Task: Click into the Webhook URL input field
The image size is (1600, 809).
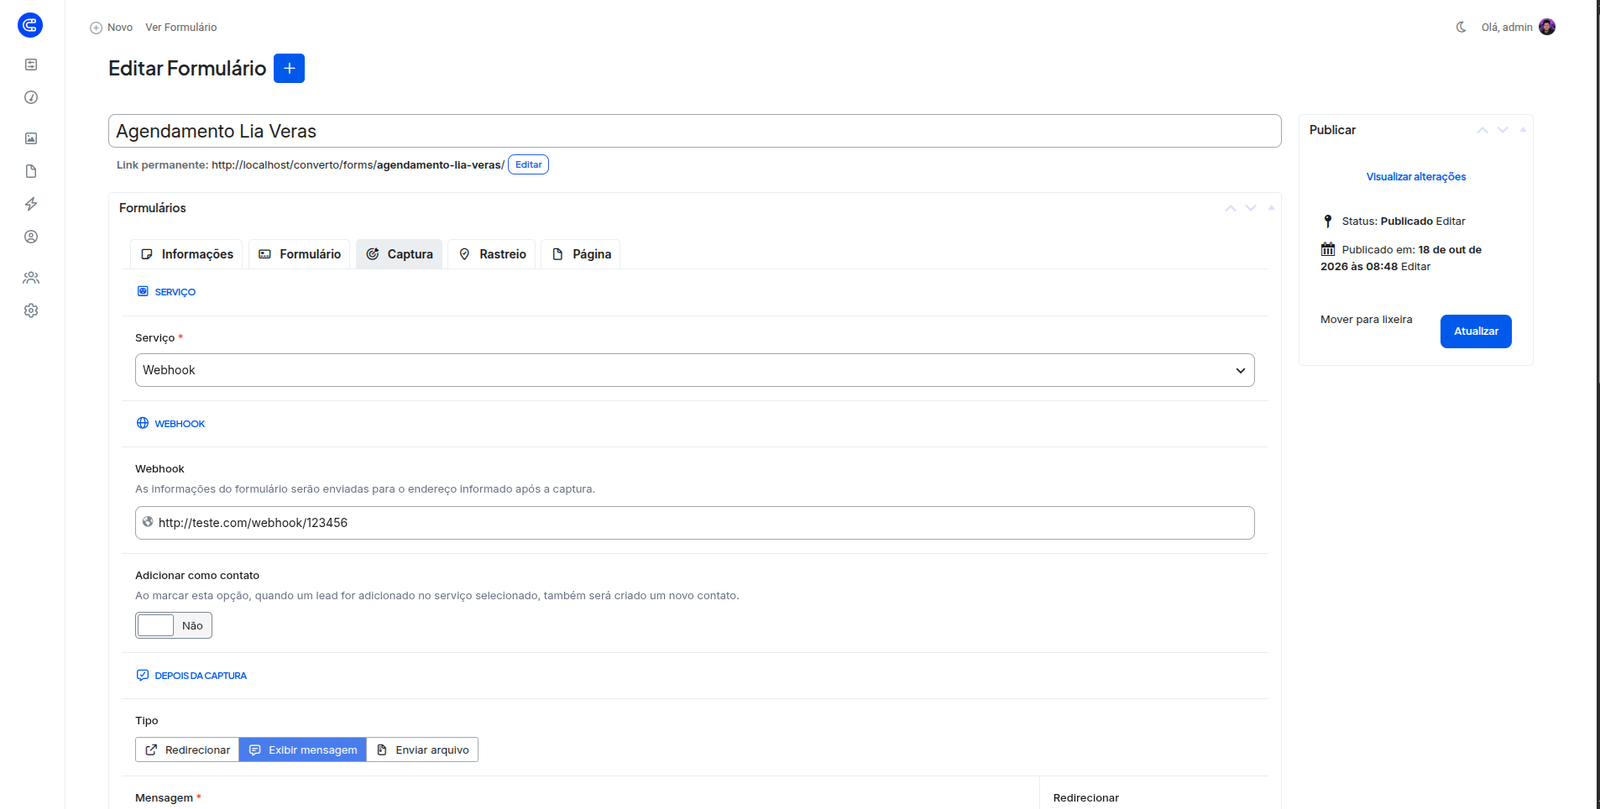Action: (x=695, y=523)
